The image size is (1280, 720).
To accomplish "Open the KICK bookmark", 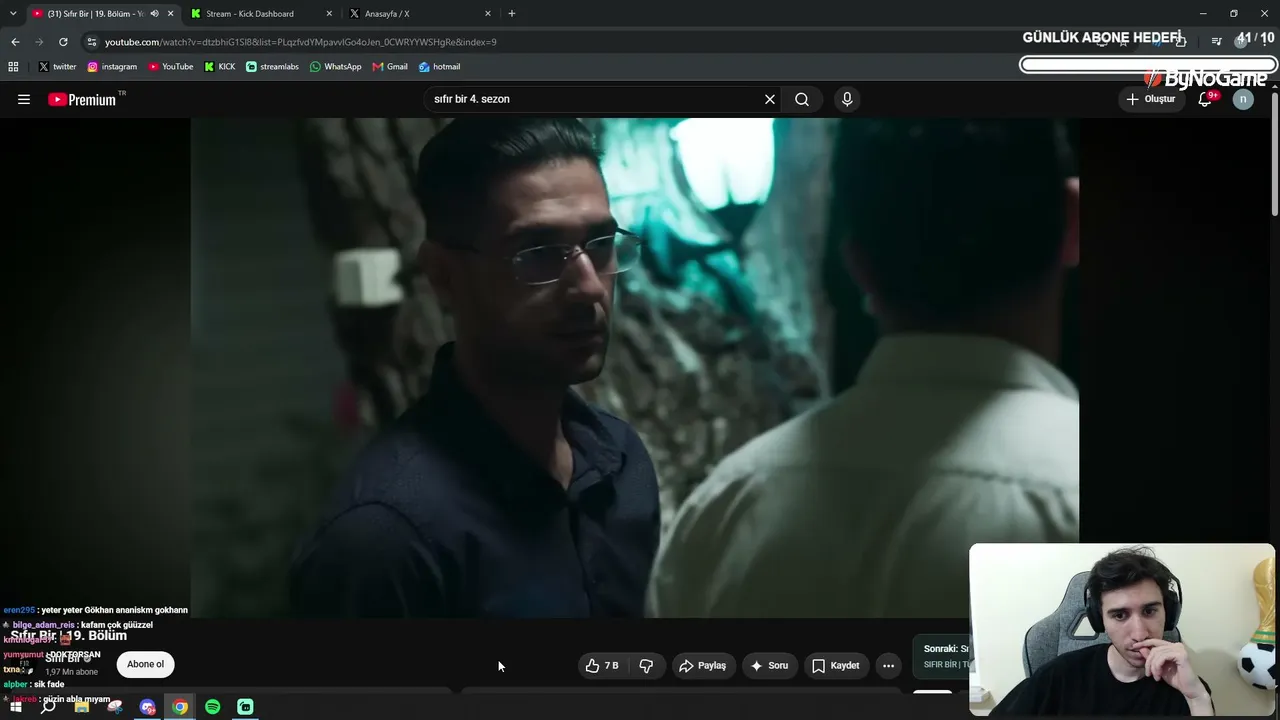I will [220, 67].
